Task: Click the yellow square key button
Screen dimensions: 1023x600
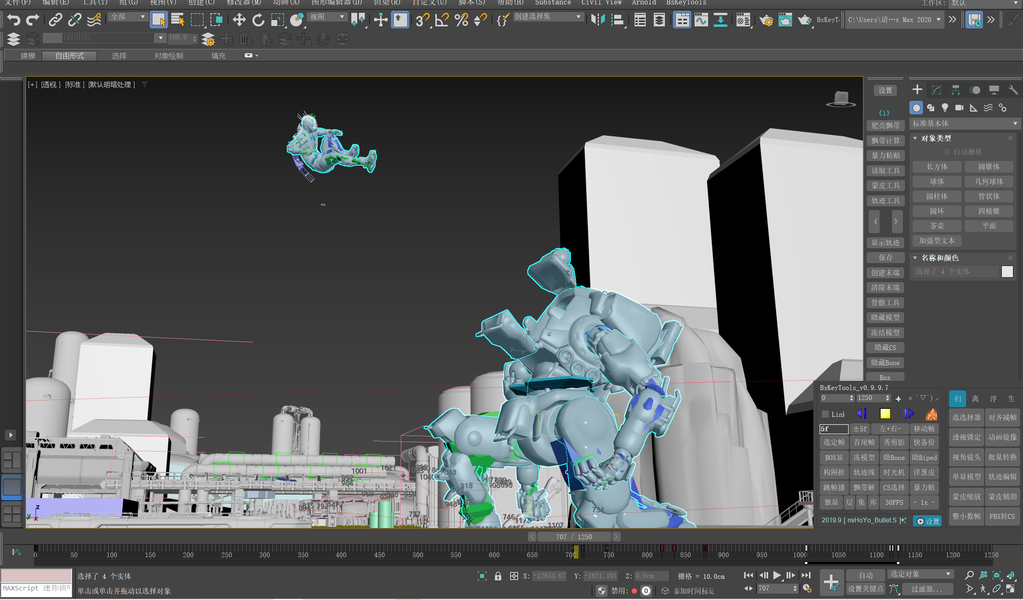Action: [x=885, y=413]
